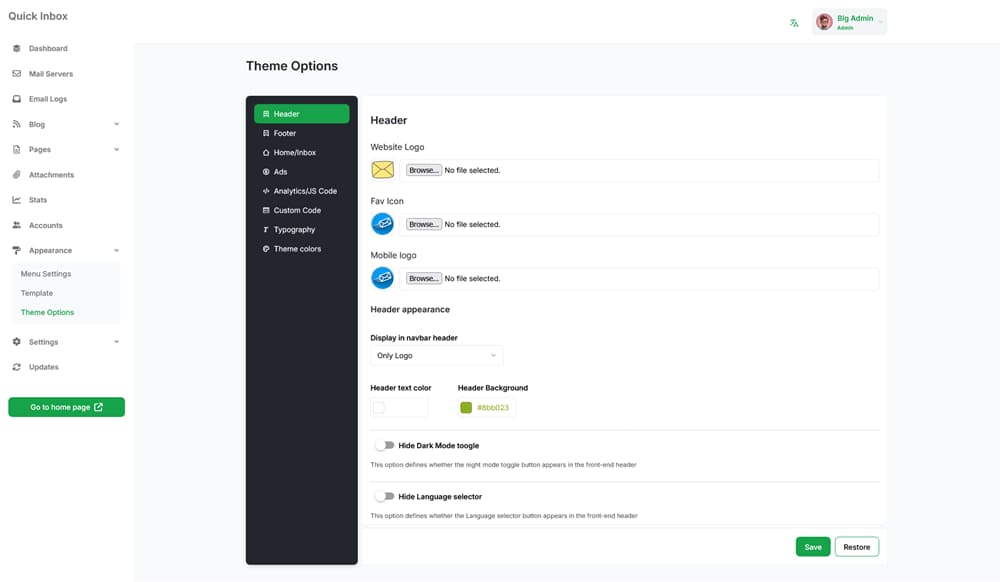Click the external link icon on home button
The height and width of the screenshot is (582, 1000).
pos(98,407)
